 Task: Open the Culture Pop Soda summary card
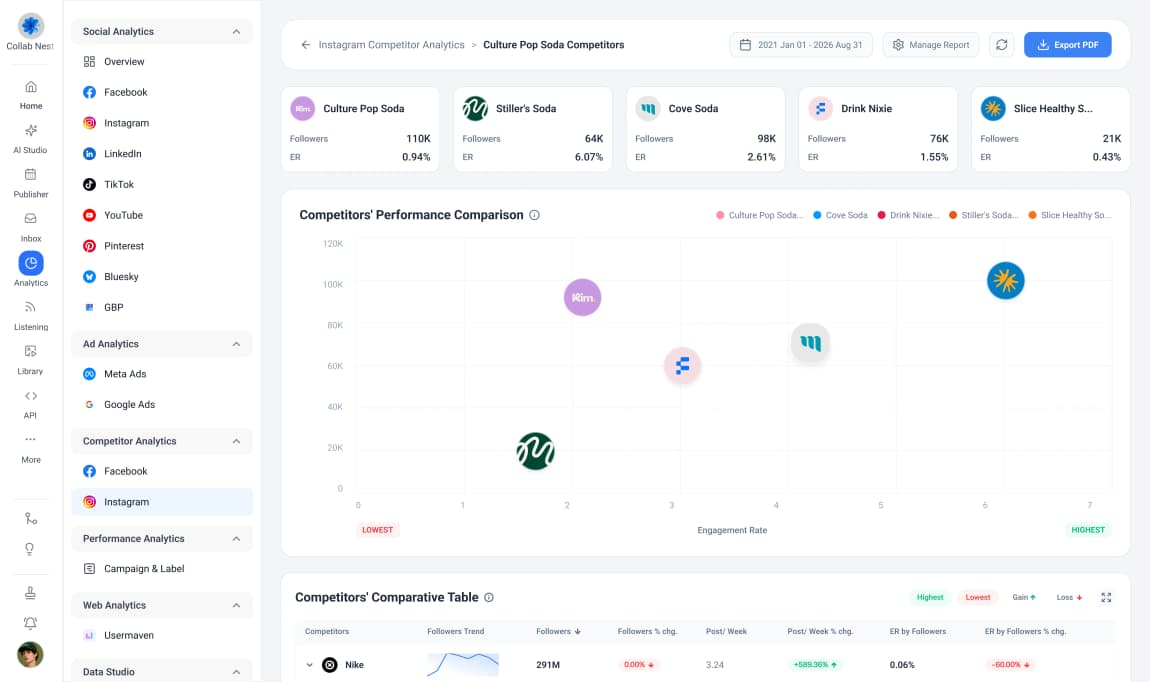click(360, 129)
